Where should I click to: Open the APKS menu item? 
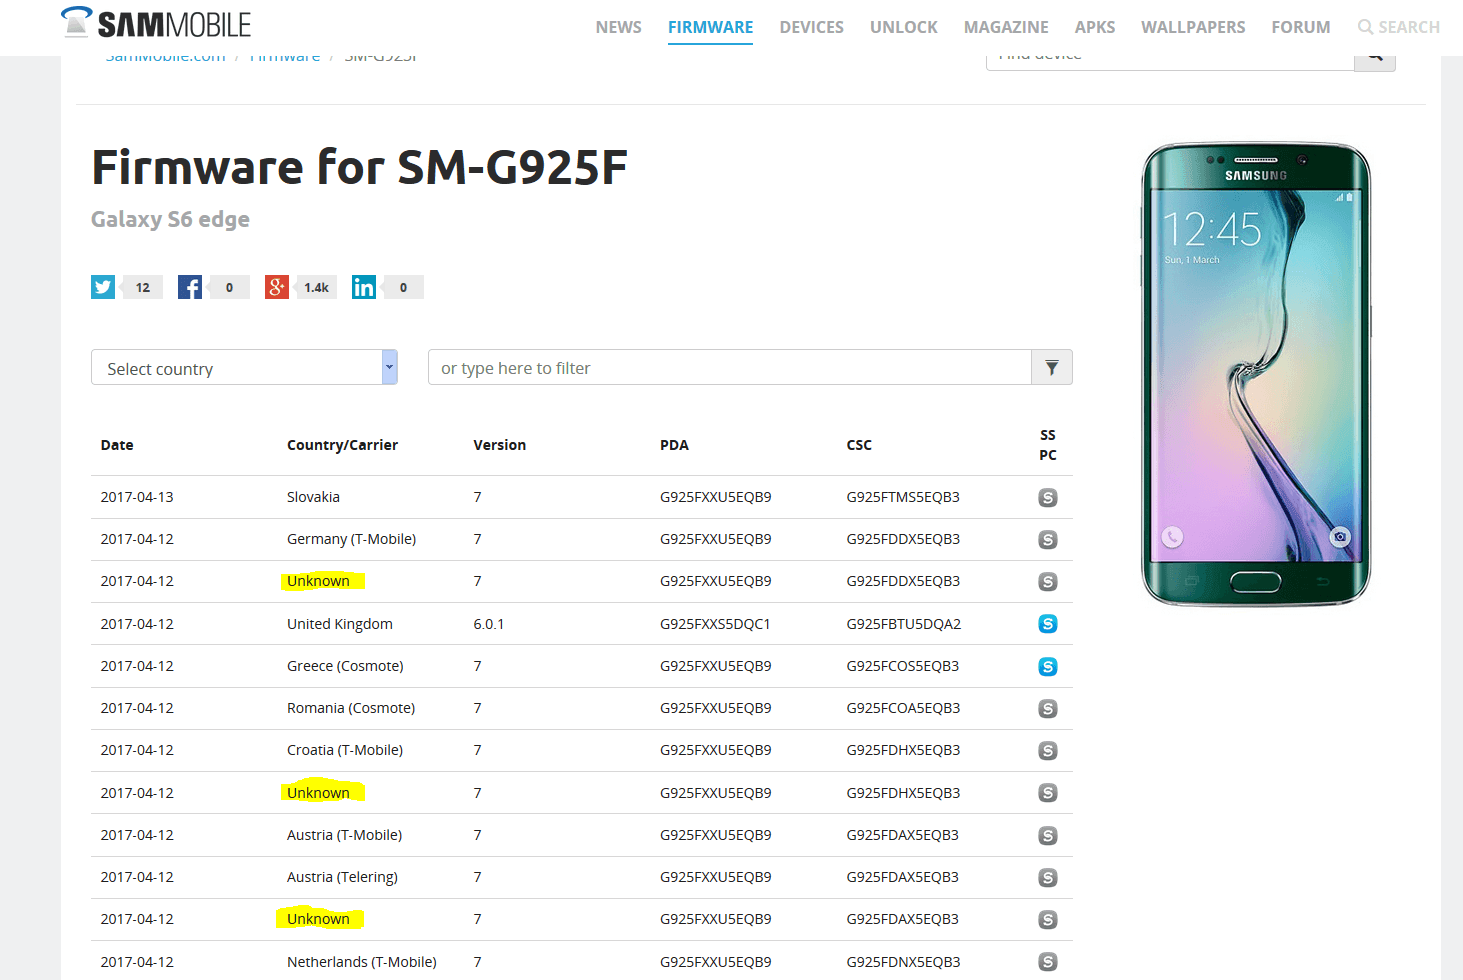tap(1095, 27)
